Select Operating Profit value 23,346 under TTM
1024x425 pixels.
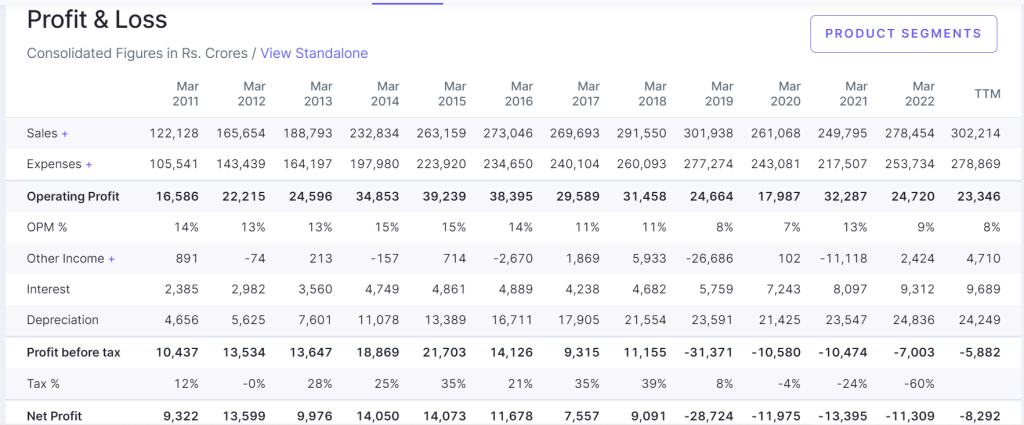(979, 197)
